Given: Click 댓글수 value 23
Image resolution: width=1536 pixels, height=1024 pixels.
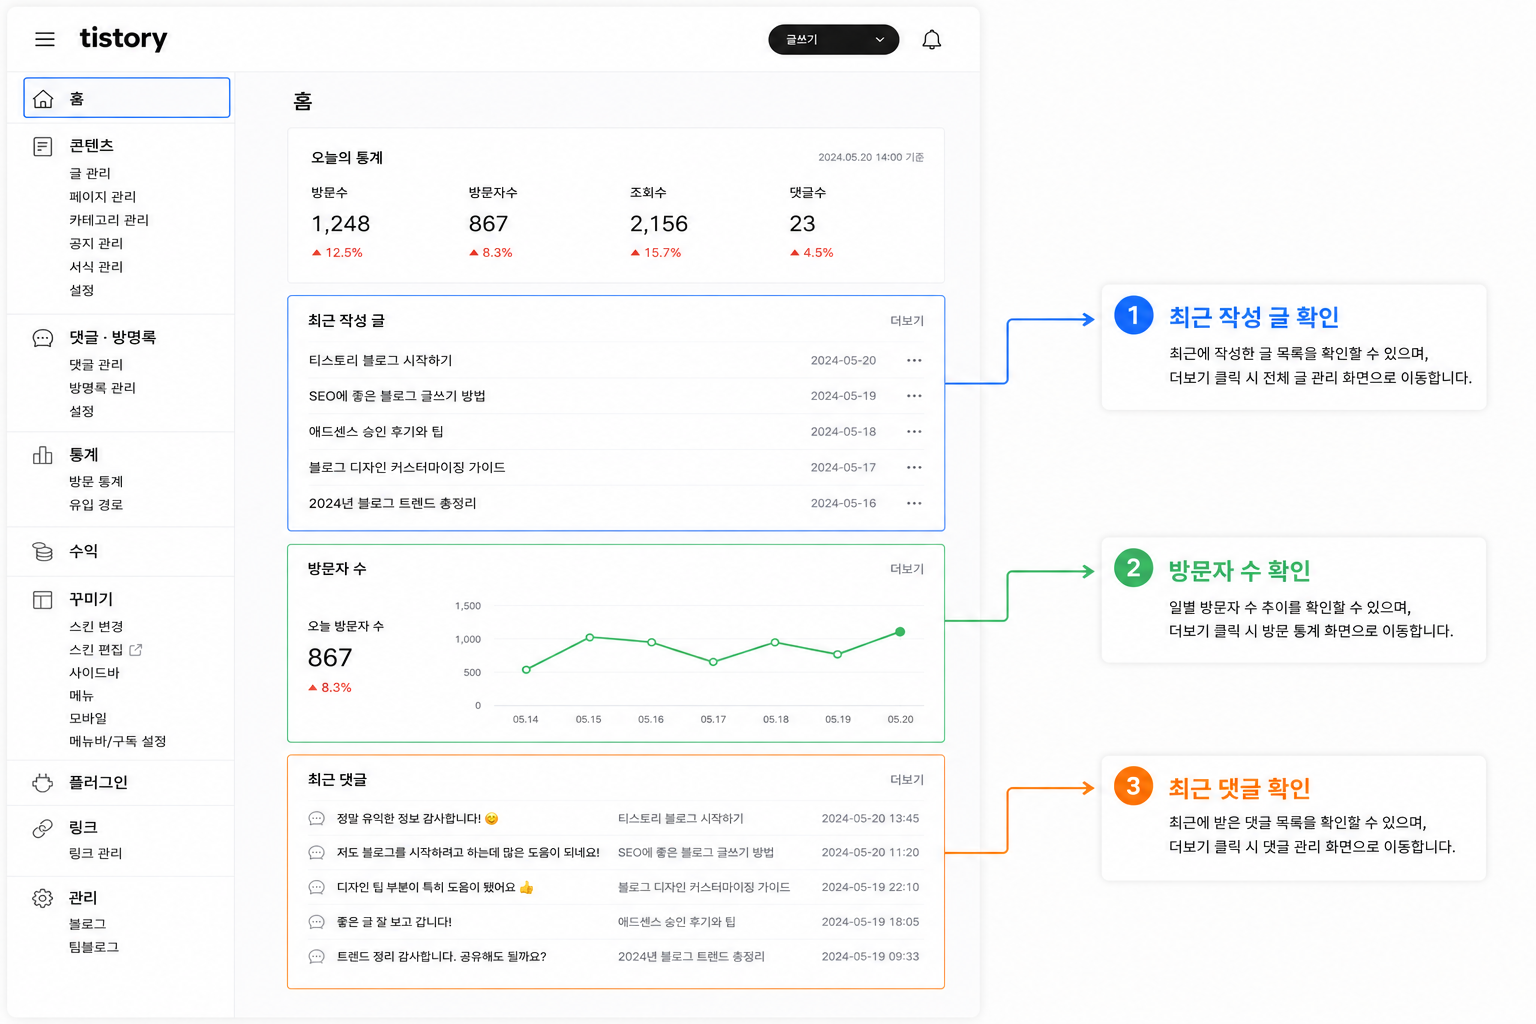Looking at the screenshot, I should click(802, 224).
